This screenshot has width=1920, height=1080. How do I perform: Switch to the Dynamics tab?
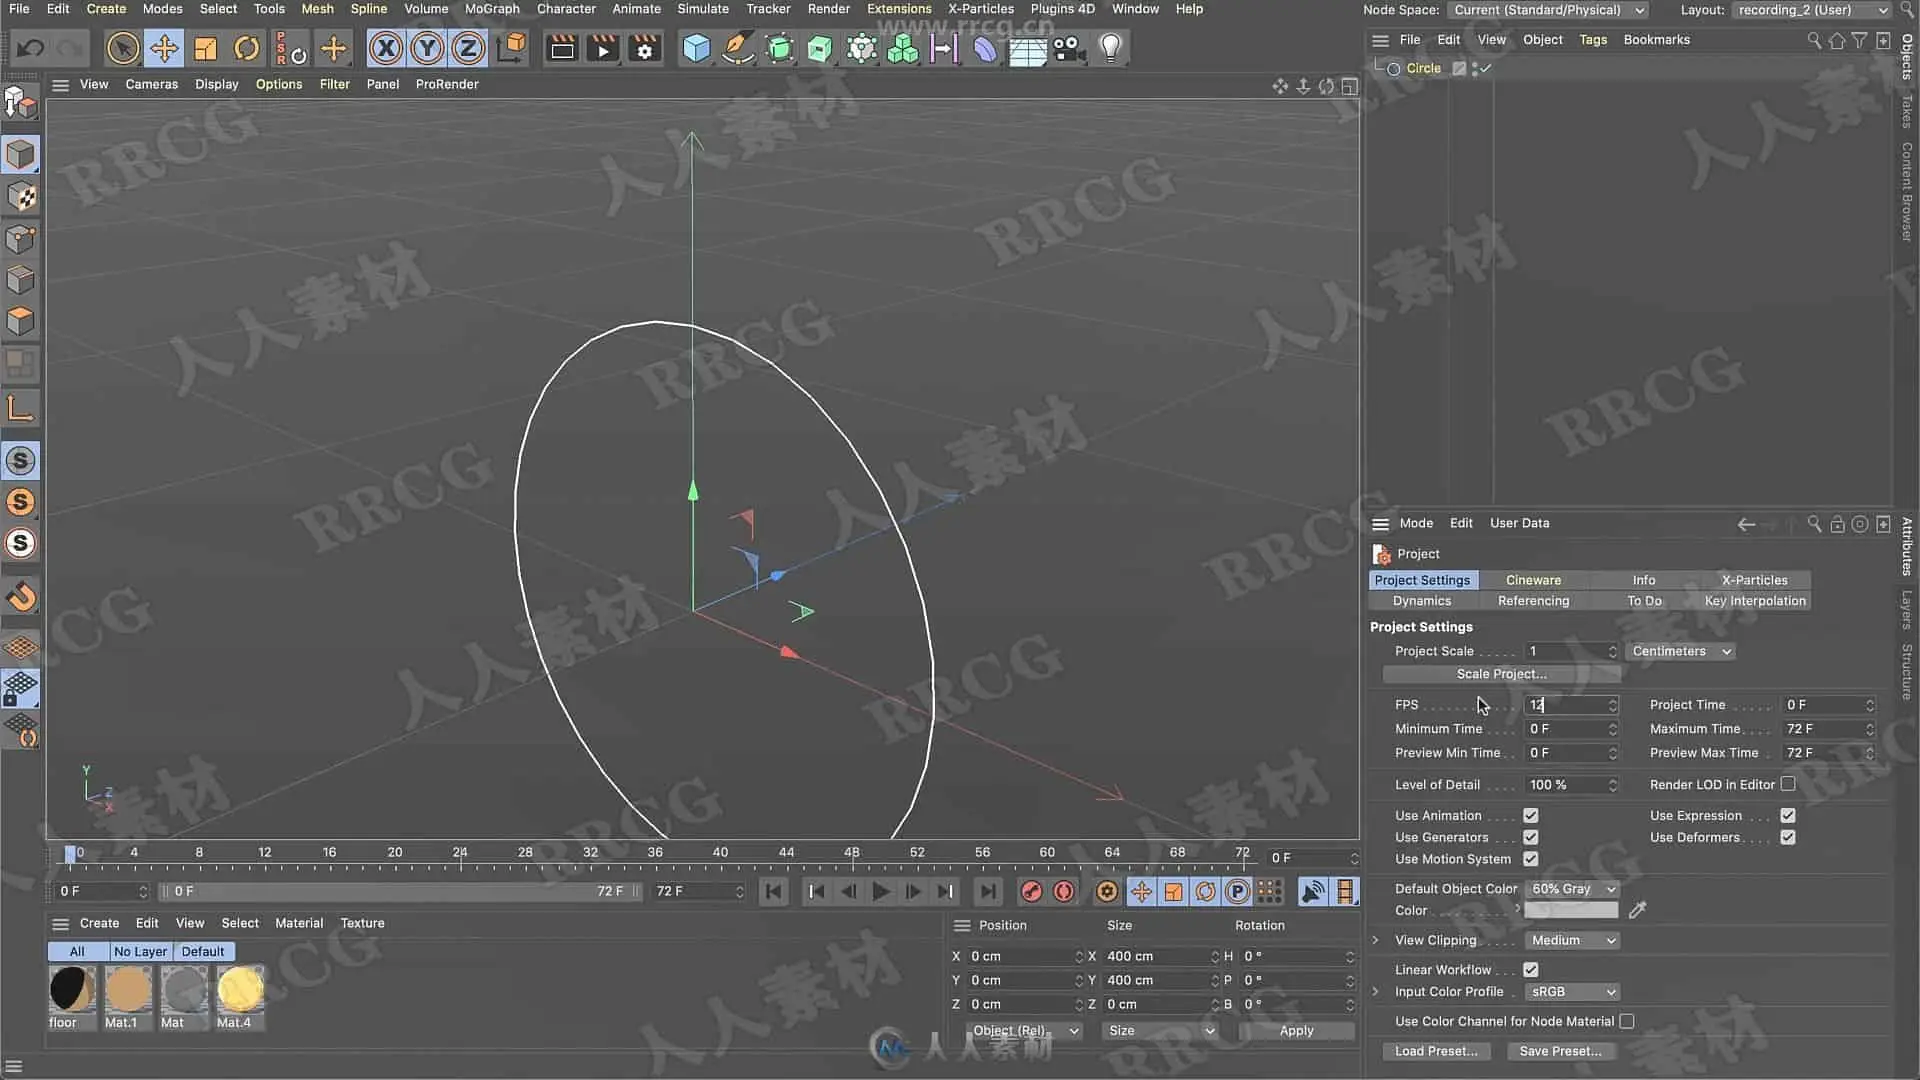(x=1421, y=601)
